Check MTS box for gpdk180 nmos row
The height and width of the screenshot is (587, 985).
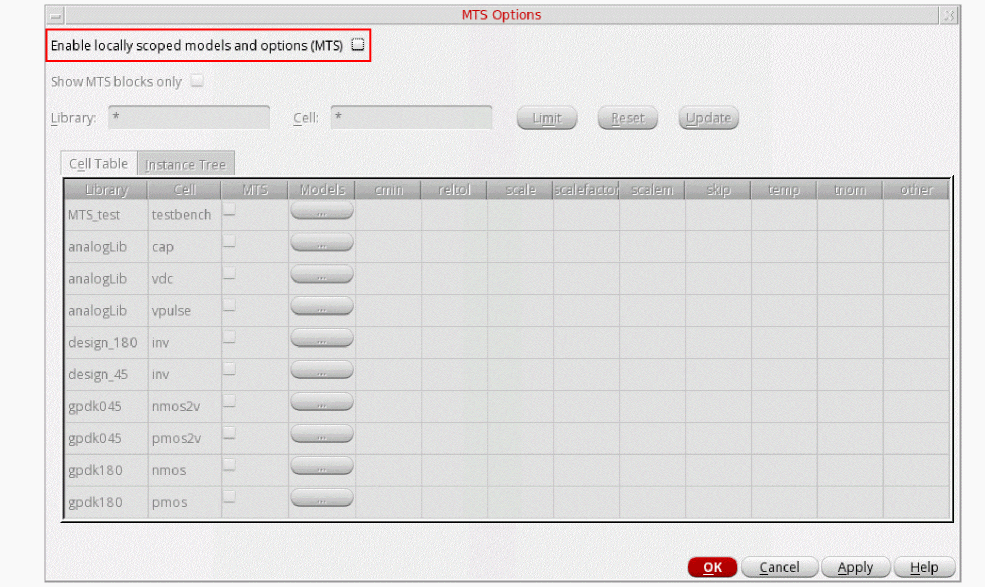[x=229, y=466]
